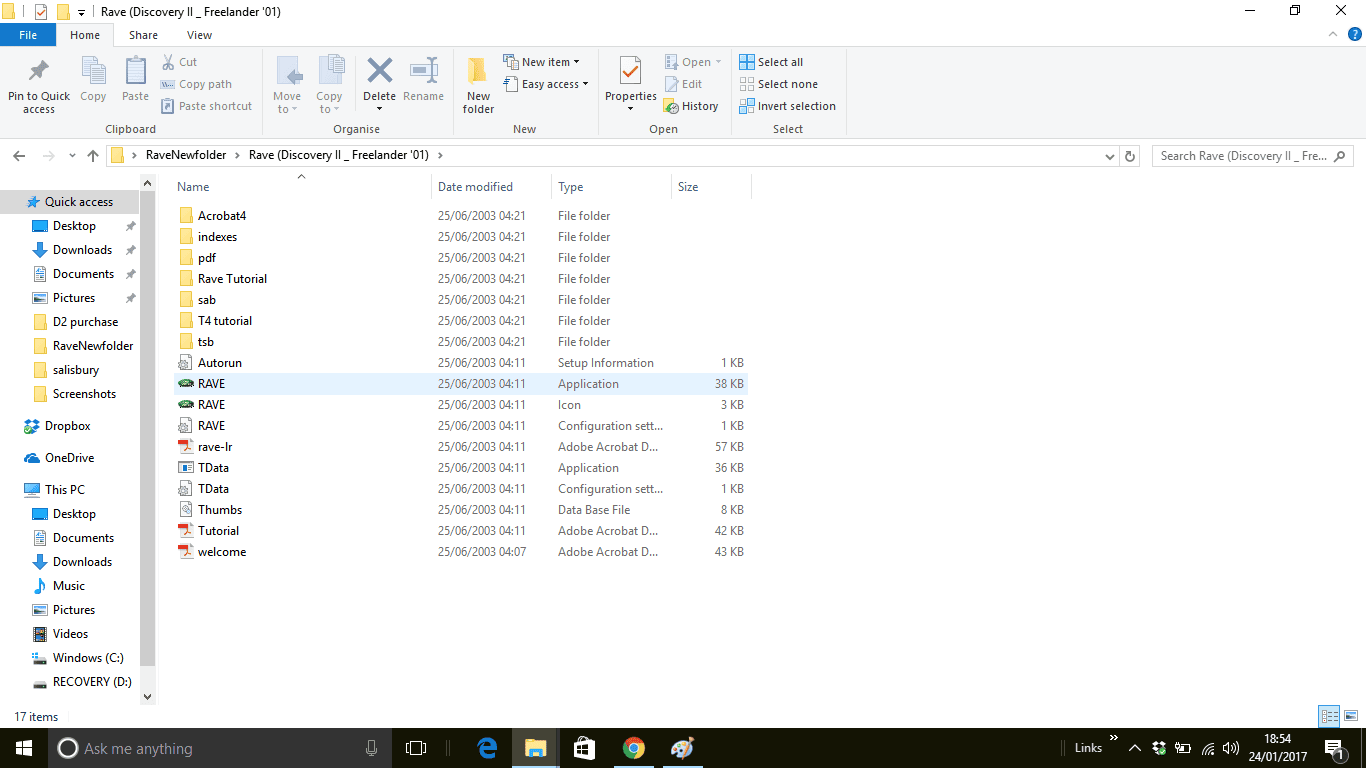Select Paste shortcut command
The height and width of the screenshot is (768, 1366).
[x=206, y=106]
